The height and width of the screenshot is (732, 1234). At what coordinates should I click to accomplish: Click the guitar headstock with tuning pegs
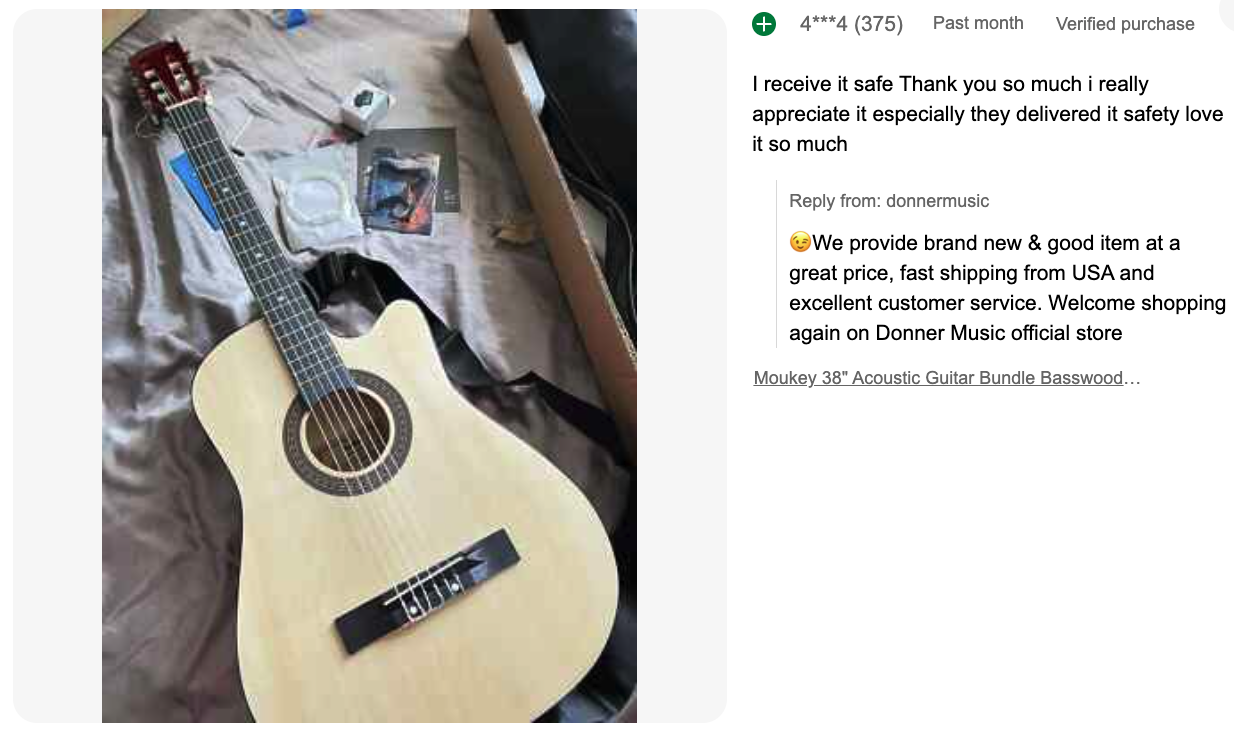159,79
